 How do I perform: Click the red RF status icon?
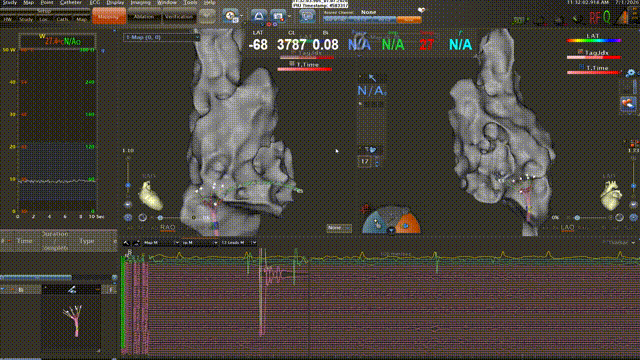(x=595, y=18)
